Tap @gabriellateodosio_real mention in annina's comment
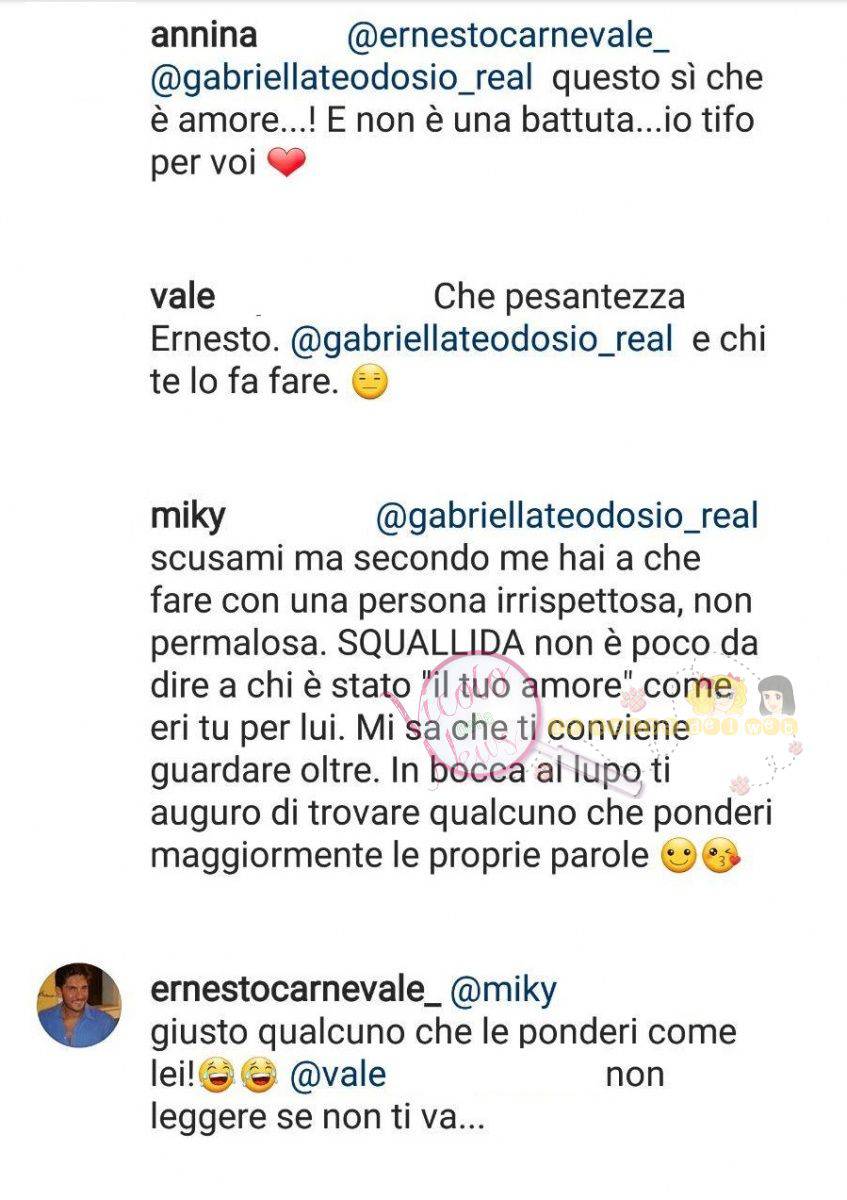Image resolution: width=847 pixels, height=1200 pixels. pos(342,79)
